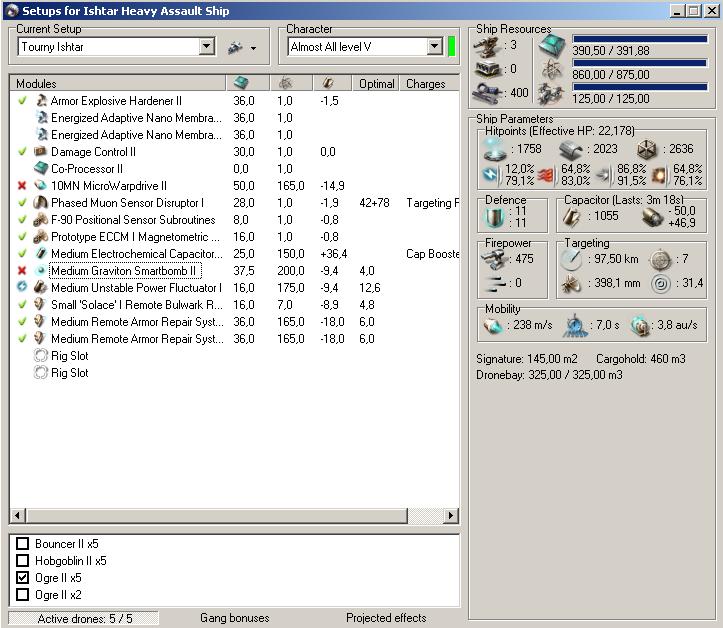Click the CPU resource icon

click(552, 46)
